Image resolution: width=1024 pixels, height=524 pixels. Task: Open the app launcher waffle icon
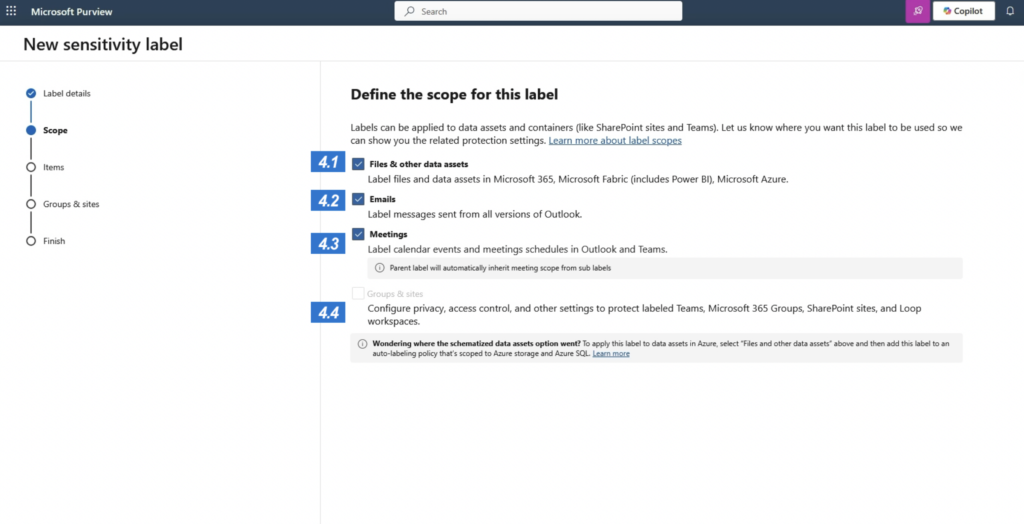(x=11, y=11)
